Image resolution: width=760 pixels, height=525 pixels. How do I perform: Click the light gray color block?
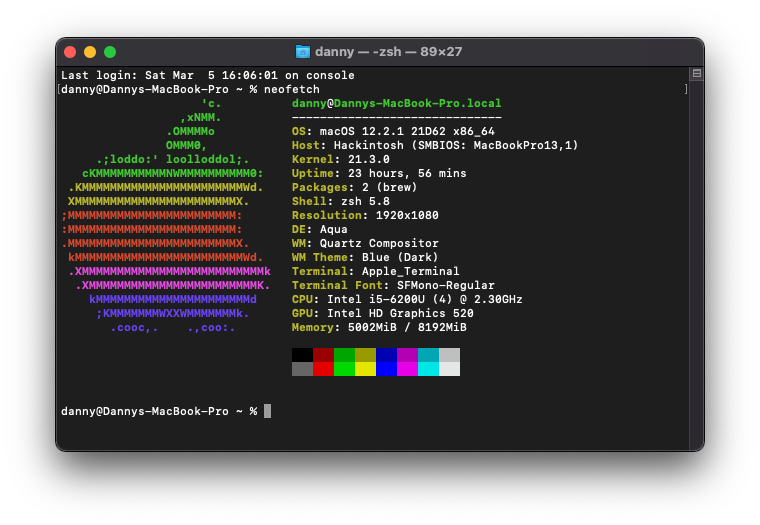click(x=449, y=355)
